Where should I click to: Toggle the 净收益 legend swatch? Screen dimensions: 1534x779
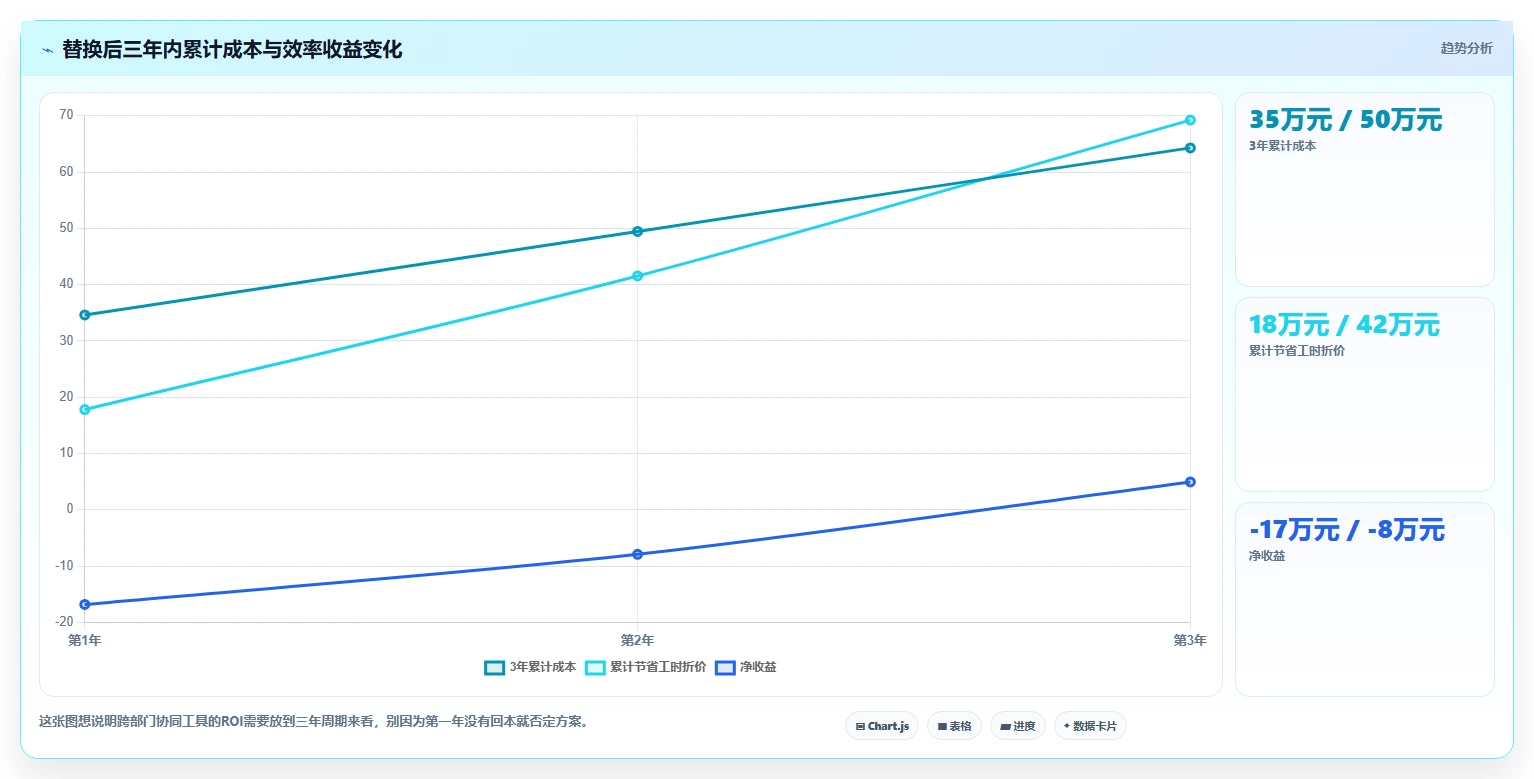click(x=725, y=667)
